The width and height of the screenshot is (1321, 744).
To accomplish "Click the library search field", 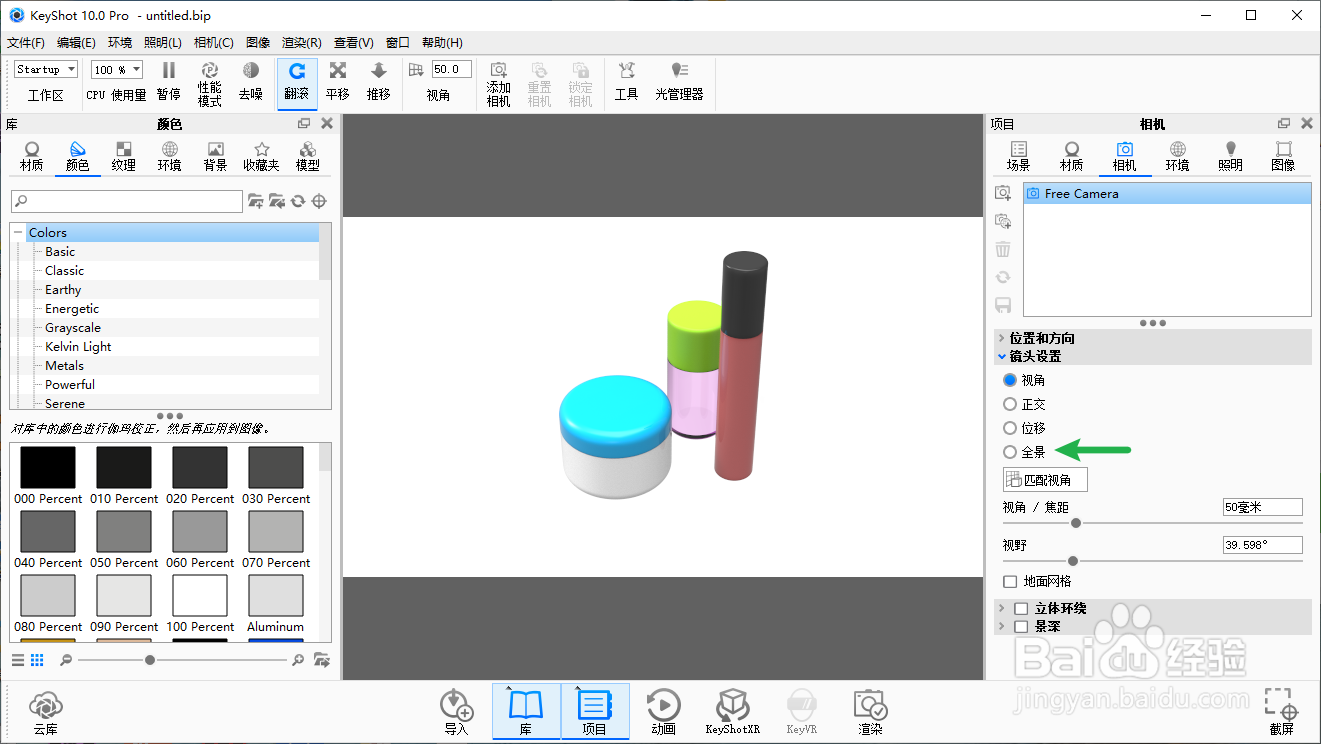I will pyautogui.click(x=126, y=201).
